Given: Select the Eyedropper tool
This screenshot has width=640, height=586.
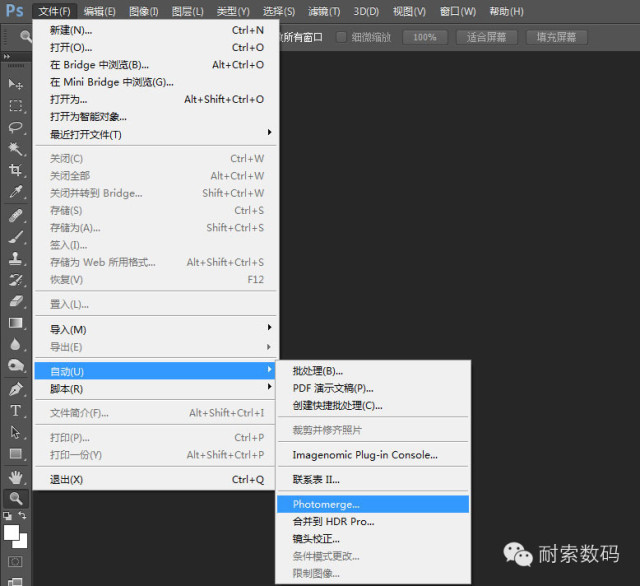Looking at the screenshot, I should tap(16, 191).
